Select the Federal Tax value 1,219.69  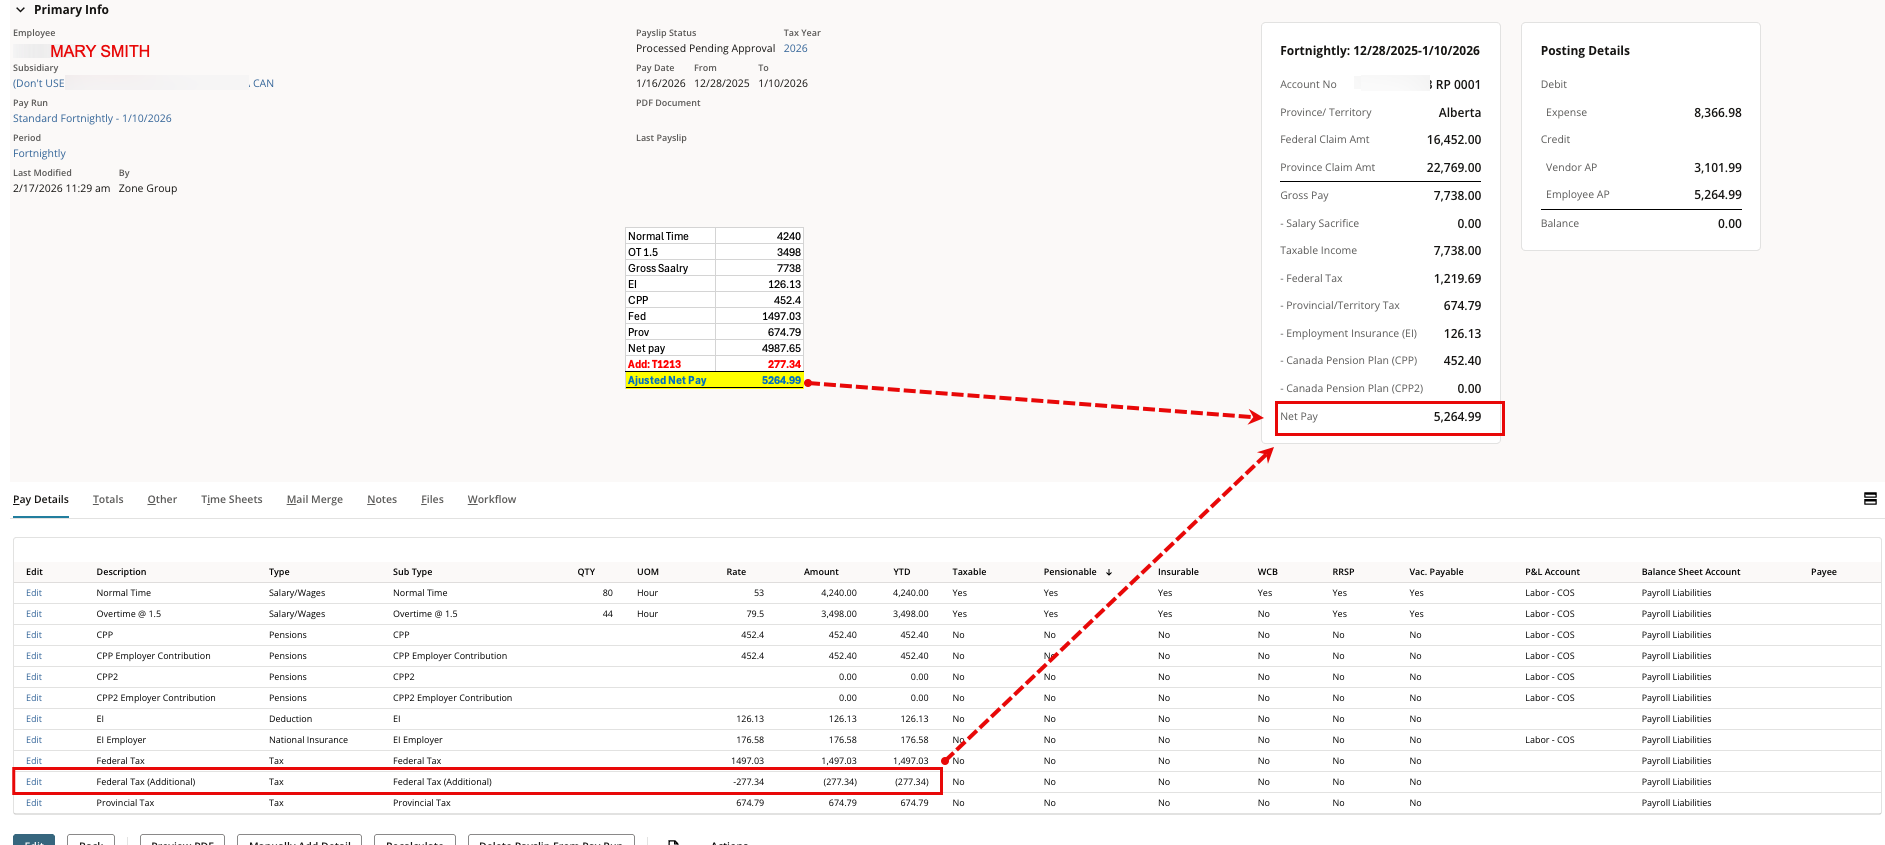(x=1457, y=279)
